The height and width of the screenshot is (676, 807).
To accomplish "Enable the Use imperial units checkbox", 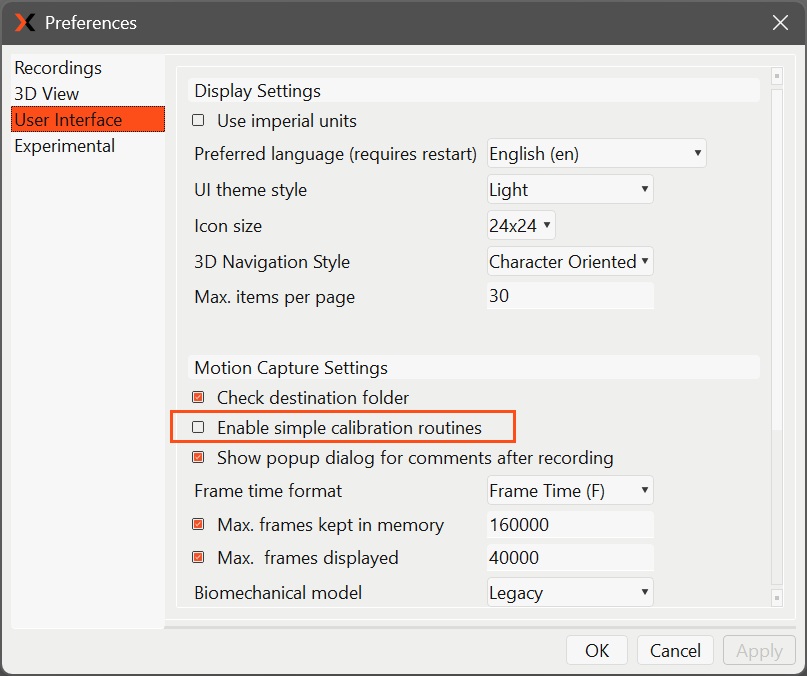I will click(198, 121).
